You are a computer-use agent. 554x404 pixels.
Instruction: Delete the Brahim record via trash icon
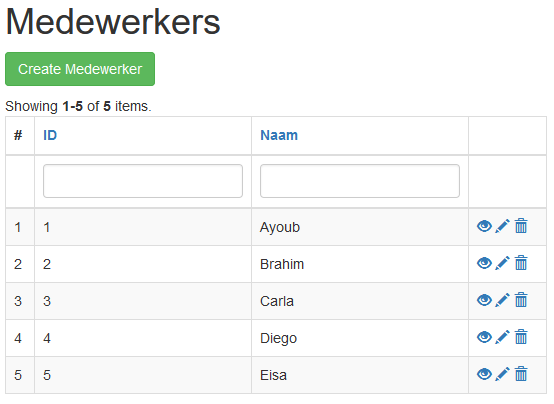coord(521,263)
